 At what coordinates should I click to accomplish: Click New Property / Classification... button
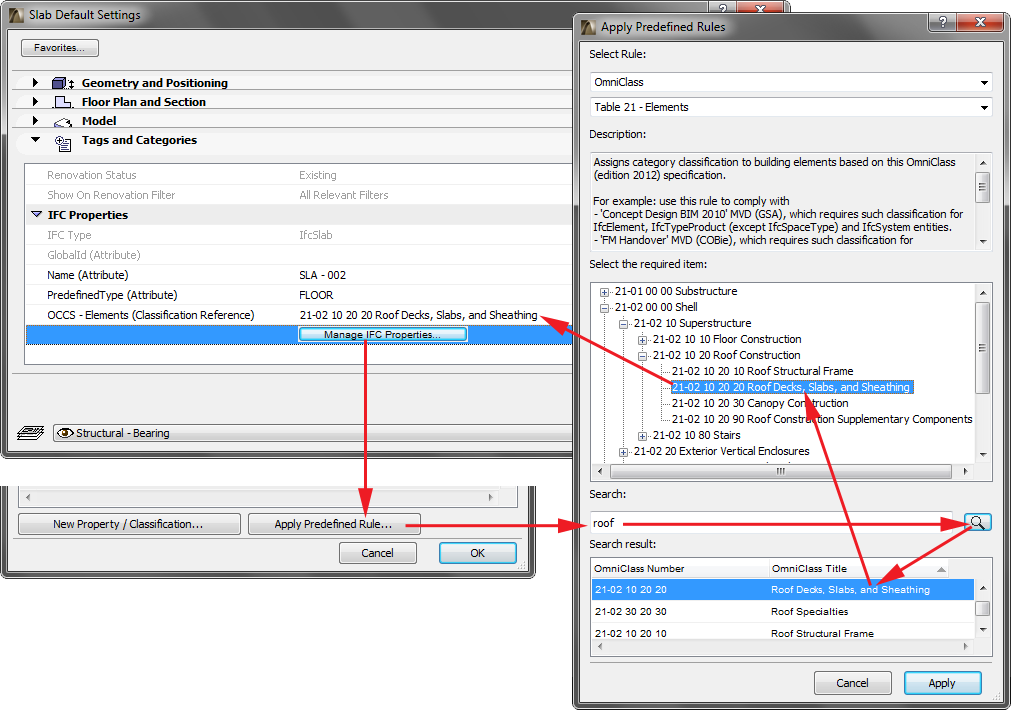click(x=129, y=524)
